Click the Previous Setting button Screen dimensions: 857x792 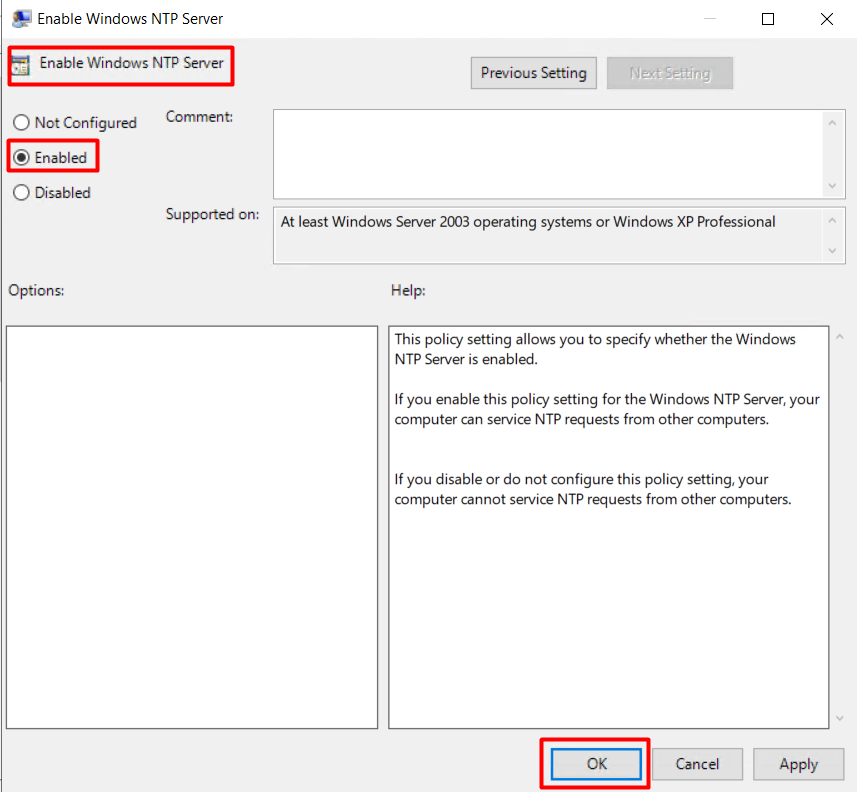(x=533, y=73)
